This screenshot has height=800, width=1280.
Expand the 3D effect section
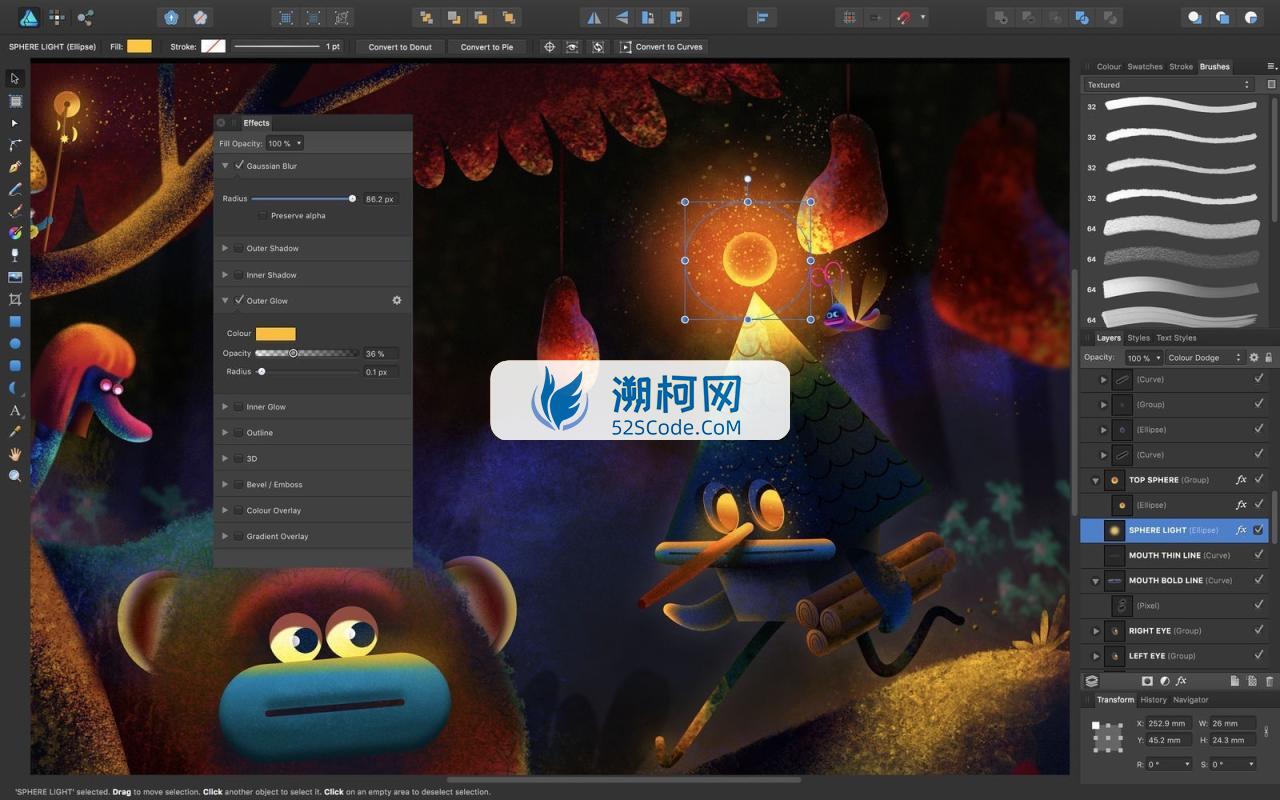point(225,459)
